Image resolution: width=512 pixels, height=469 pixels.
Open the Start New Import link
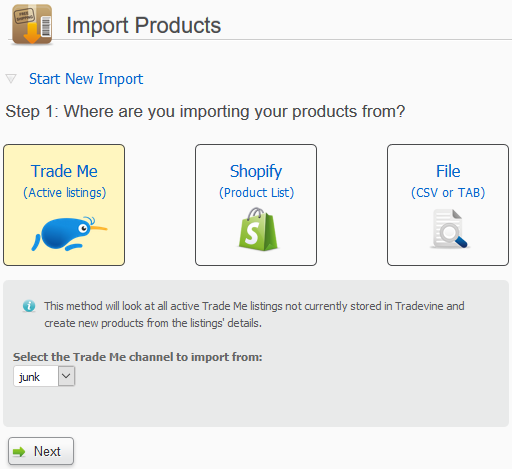point(86,79)
